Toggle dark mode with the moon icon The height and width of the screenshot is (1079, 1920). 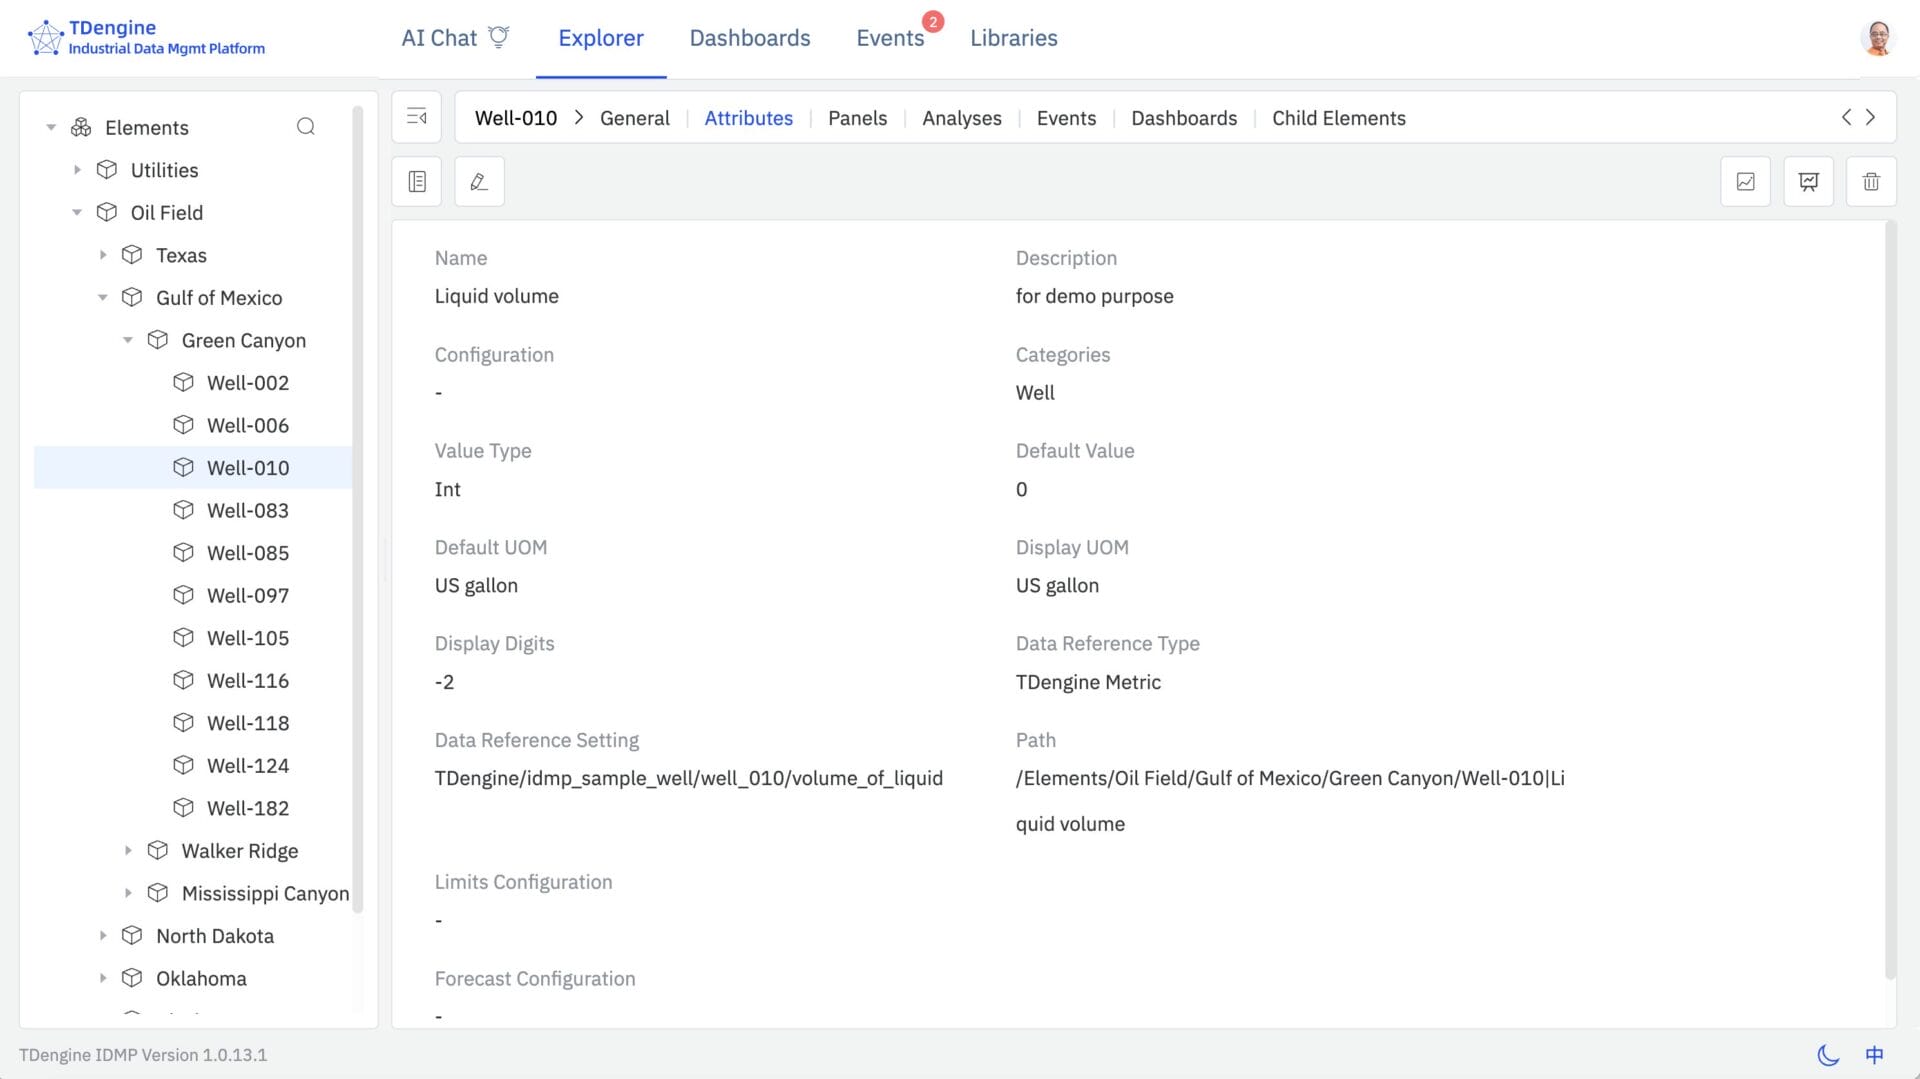1828,1055
